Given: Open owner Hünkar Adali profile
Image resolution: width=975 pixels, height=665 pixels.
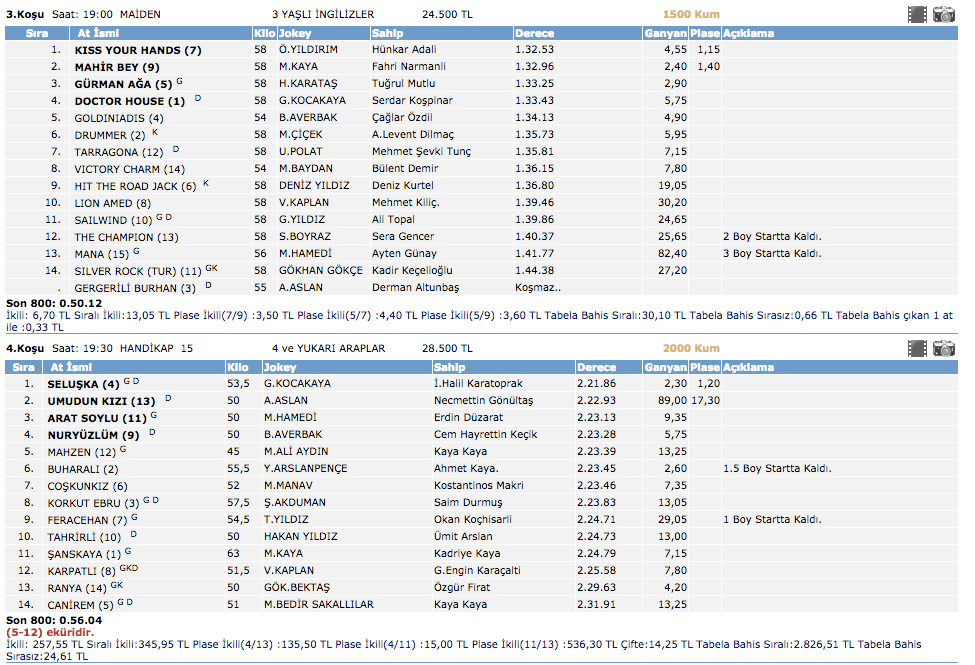Looking at the screenshot, I should point(405,50).
